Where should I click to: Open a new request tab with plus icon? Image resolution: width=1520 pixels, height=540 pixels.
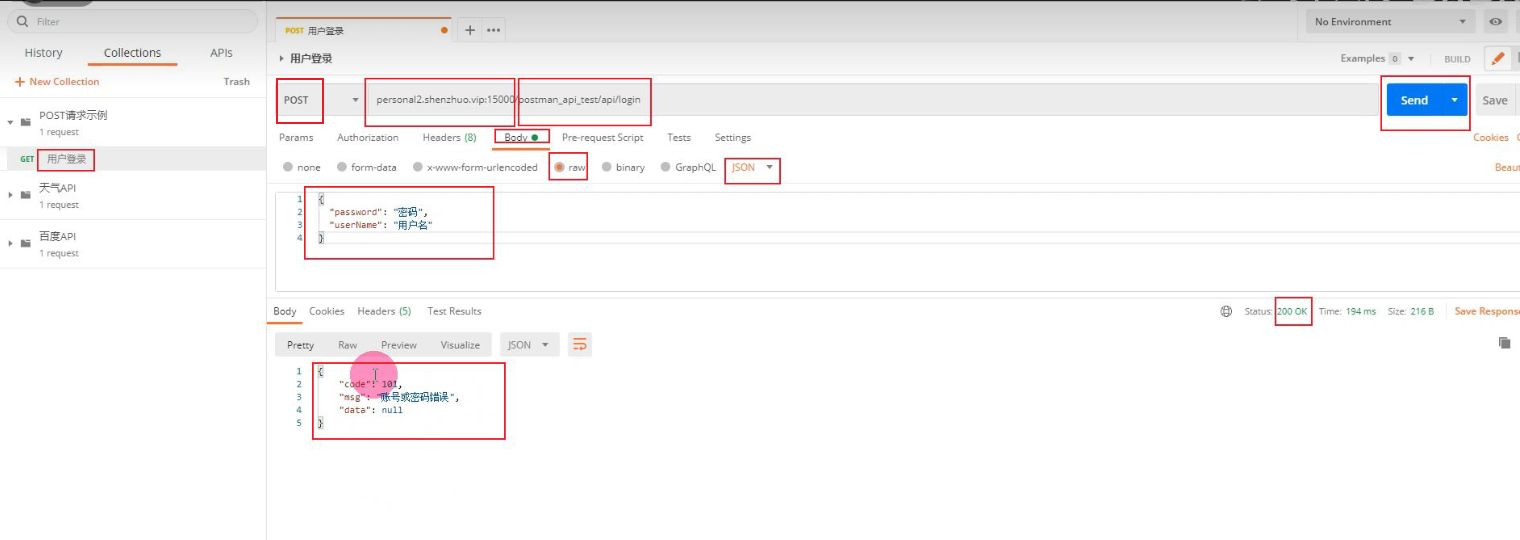(470, 30)
